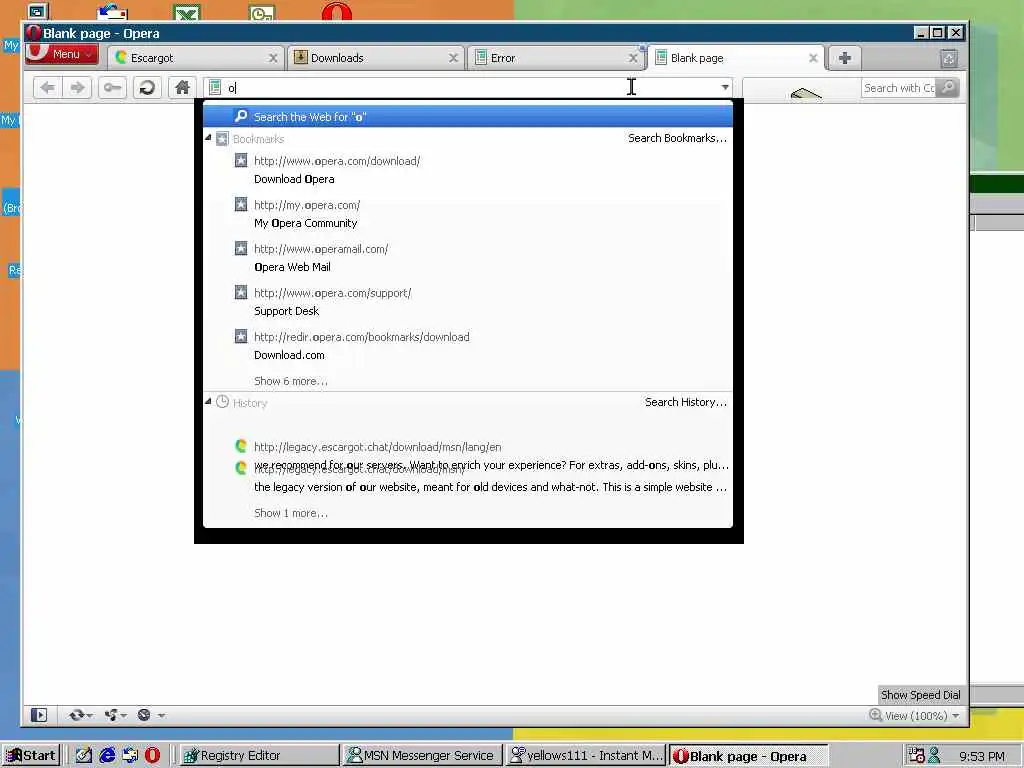Click star icon beside Download Opera
Viewport: 1024px width, 768px height.
241,160
